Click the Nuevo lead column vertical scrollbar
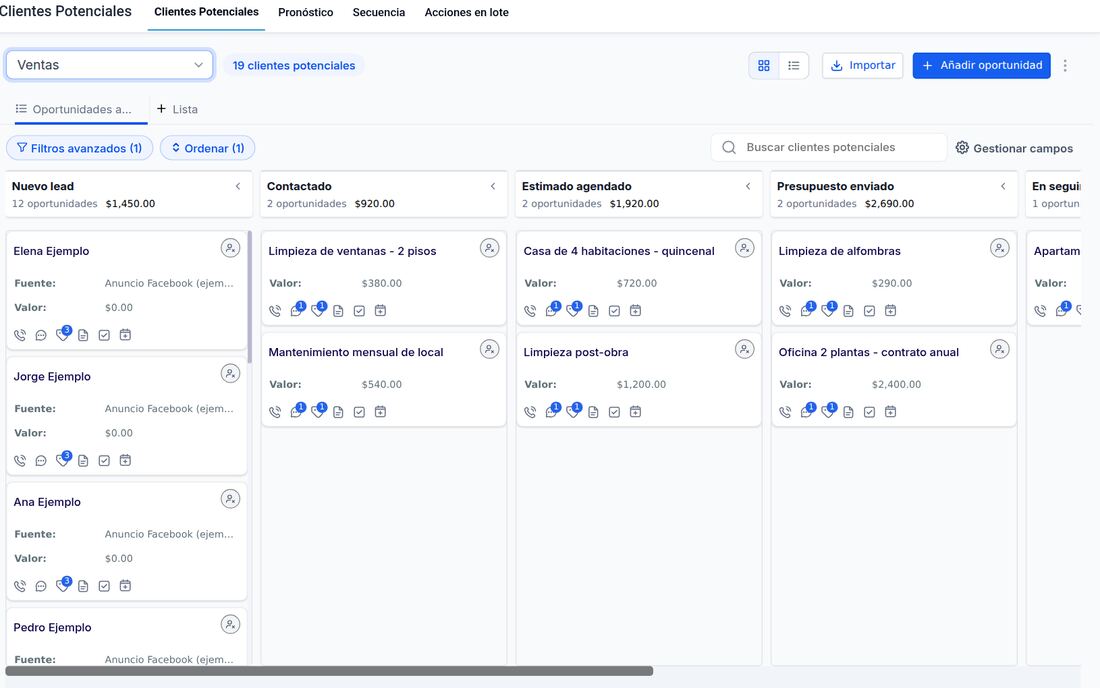 click(x=250, y=297)
